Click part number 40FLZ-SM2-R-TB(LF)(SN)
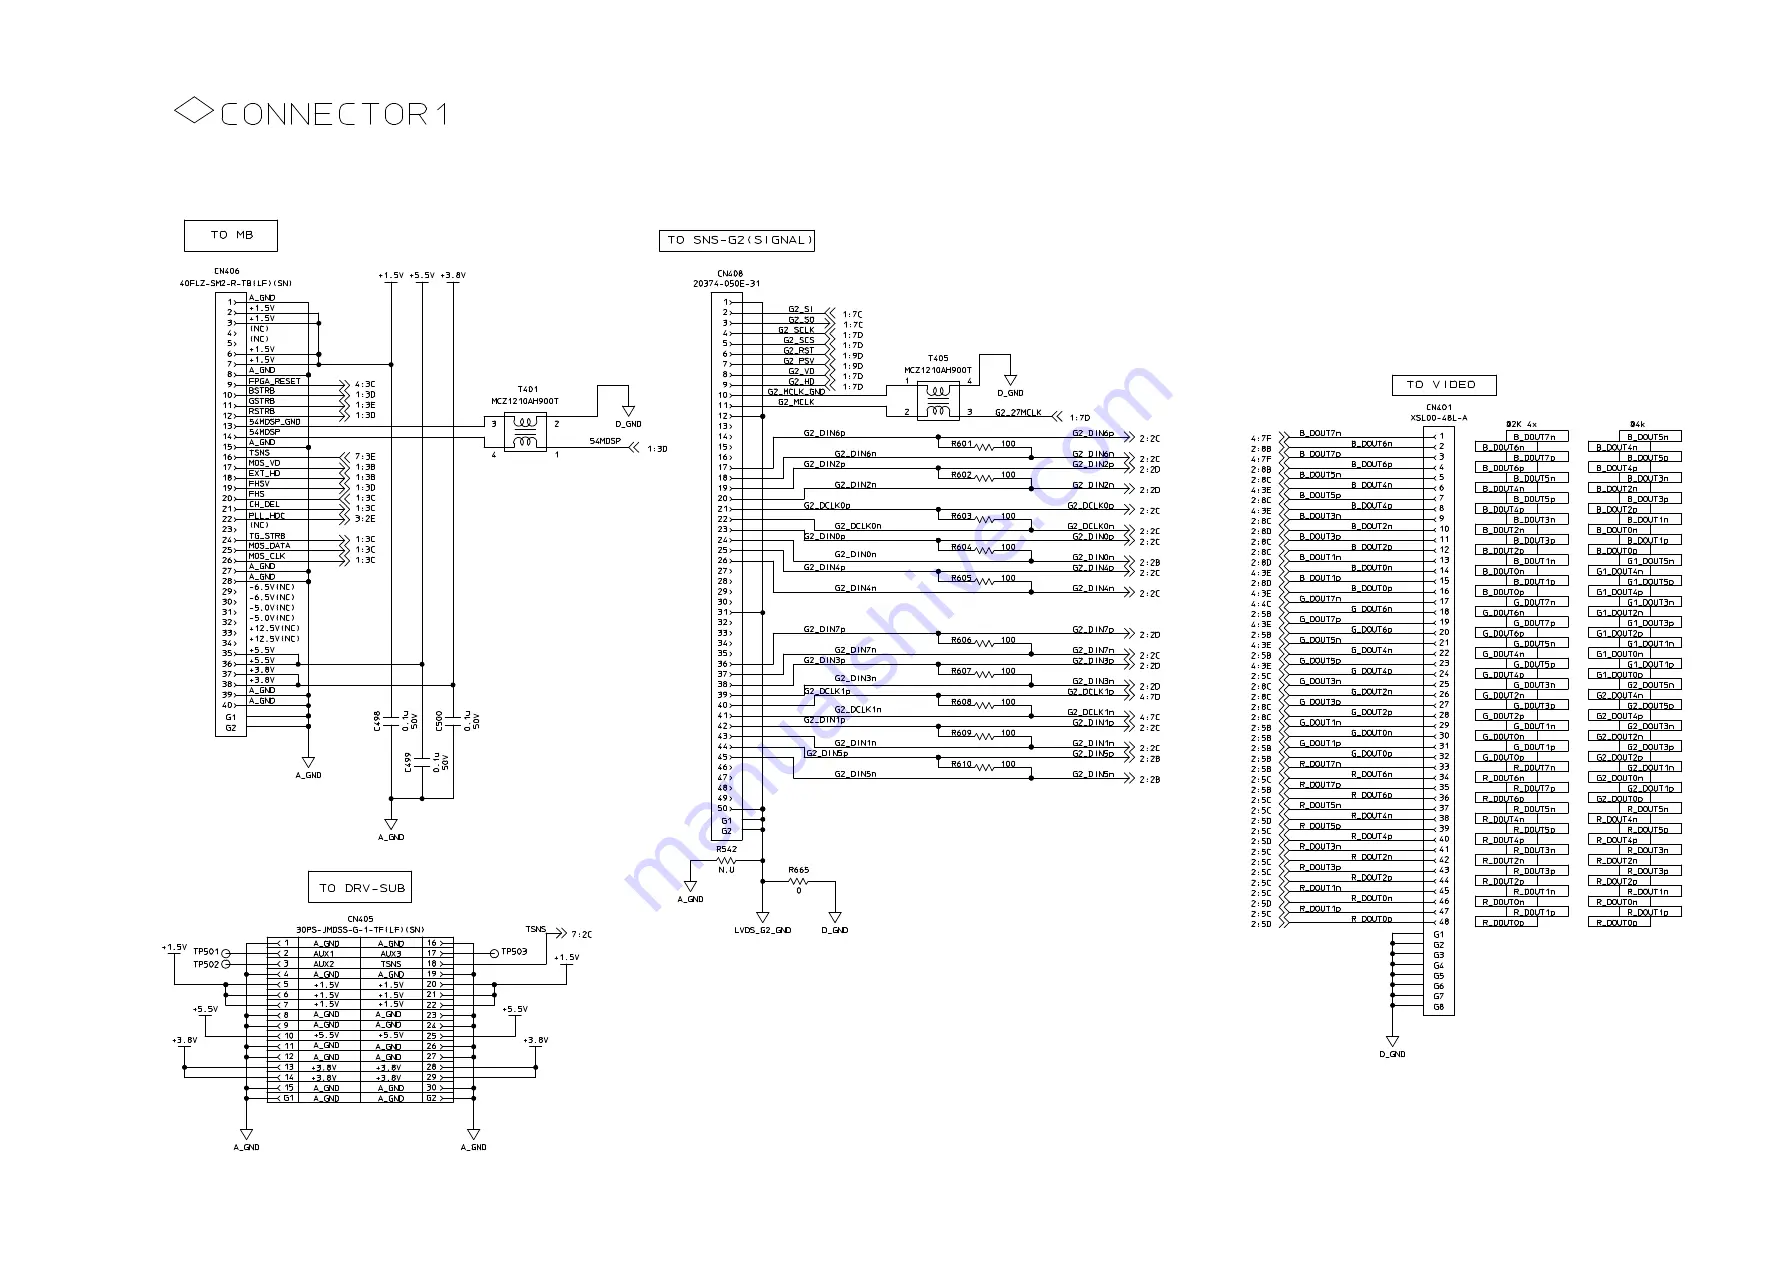 click(x=236, y=283)
